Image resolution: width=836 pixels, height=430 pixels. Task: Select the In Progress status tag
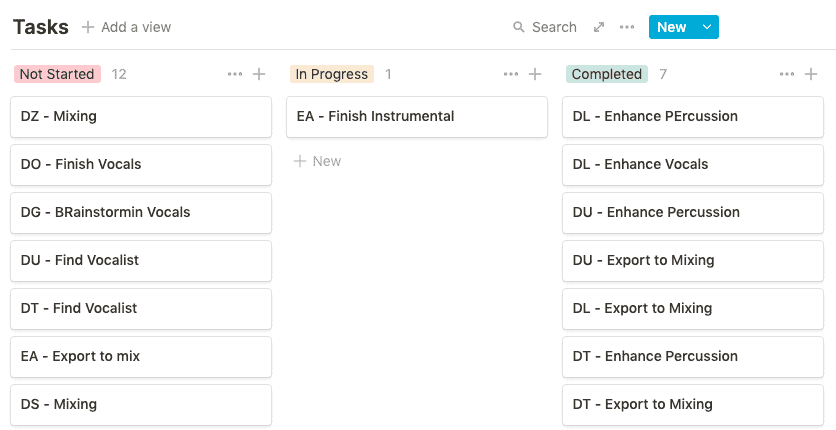tap(332, 74)
